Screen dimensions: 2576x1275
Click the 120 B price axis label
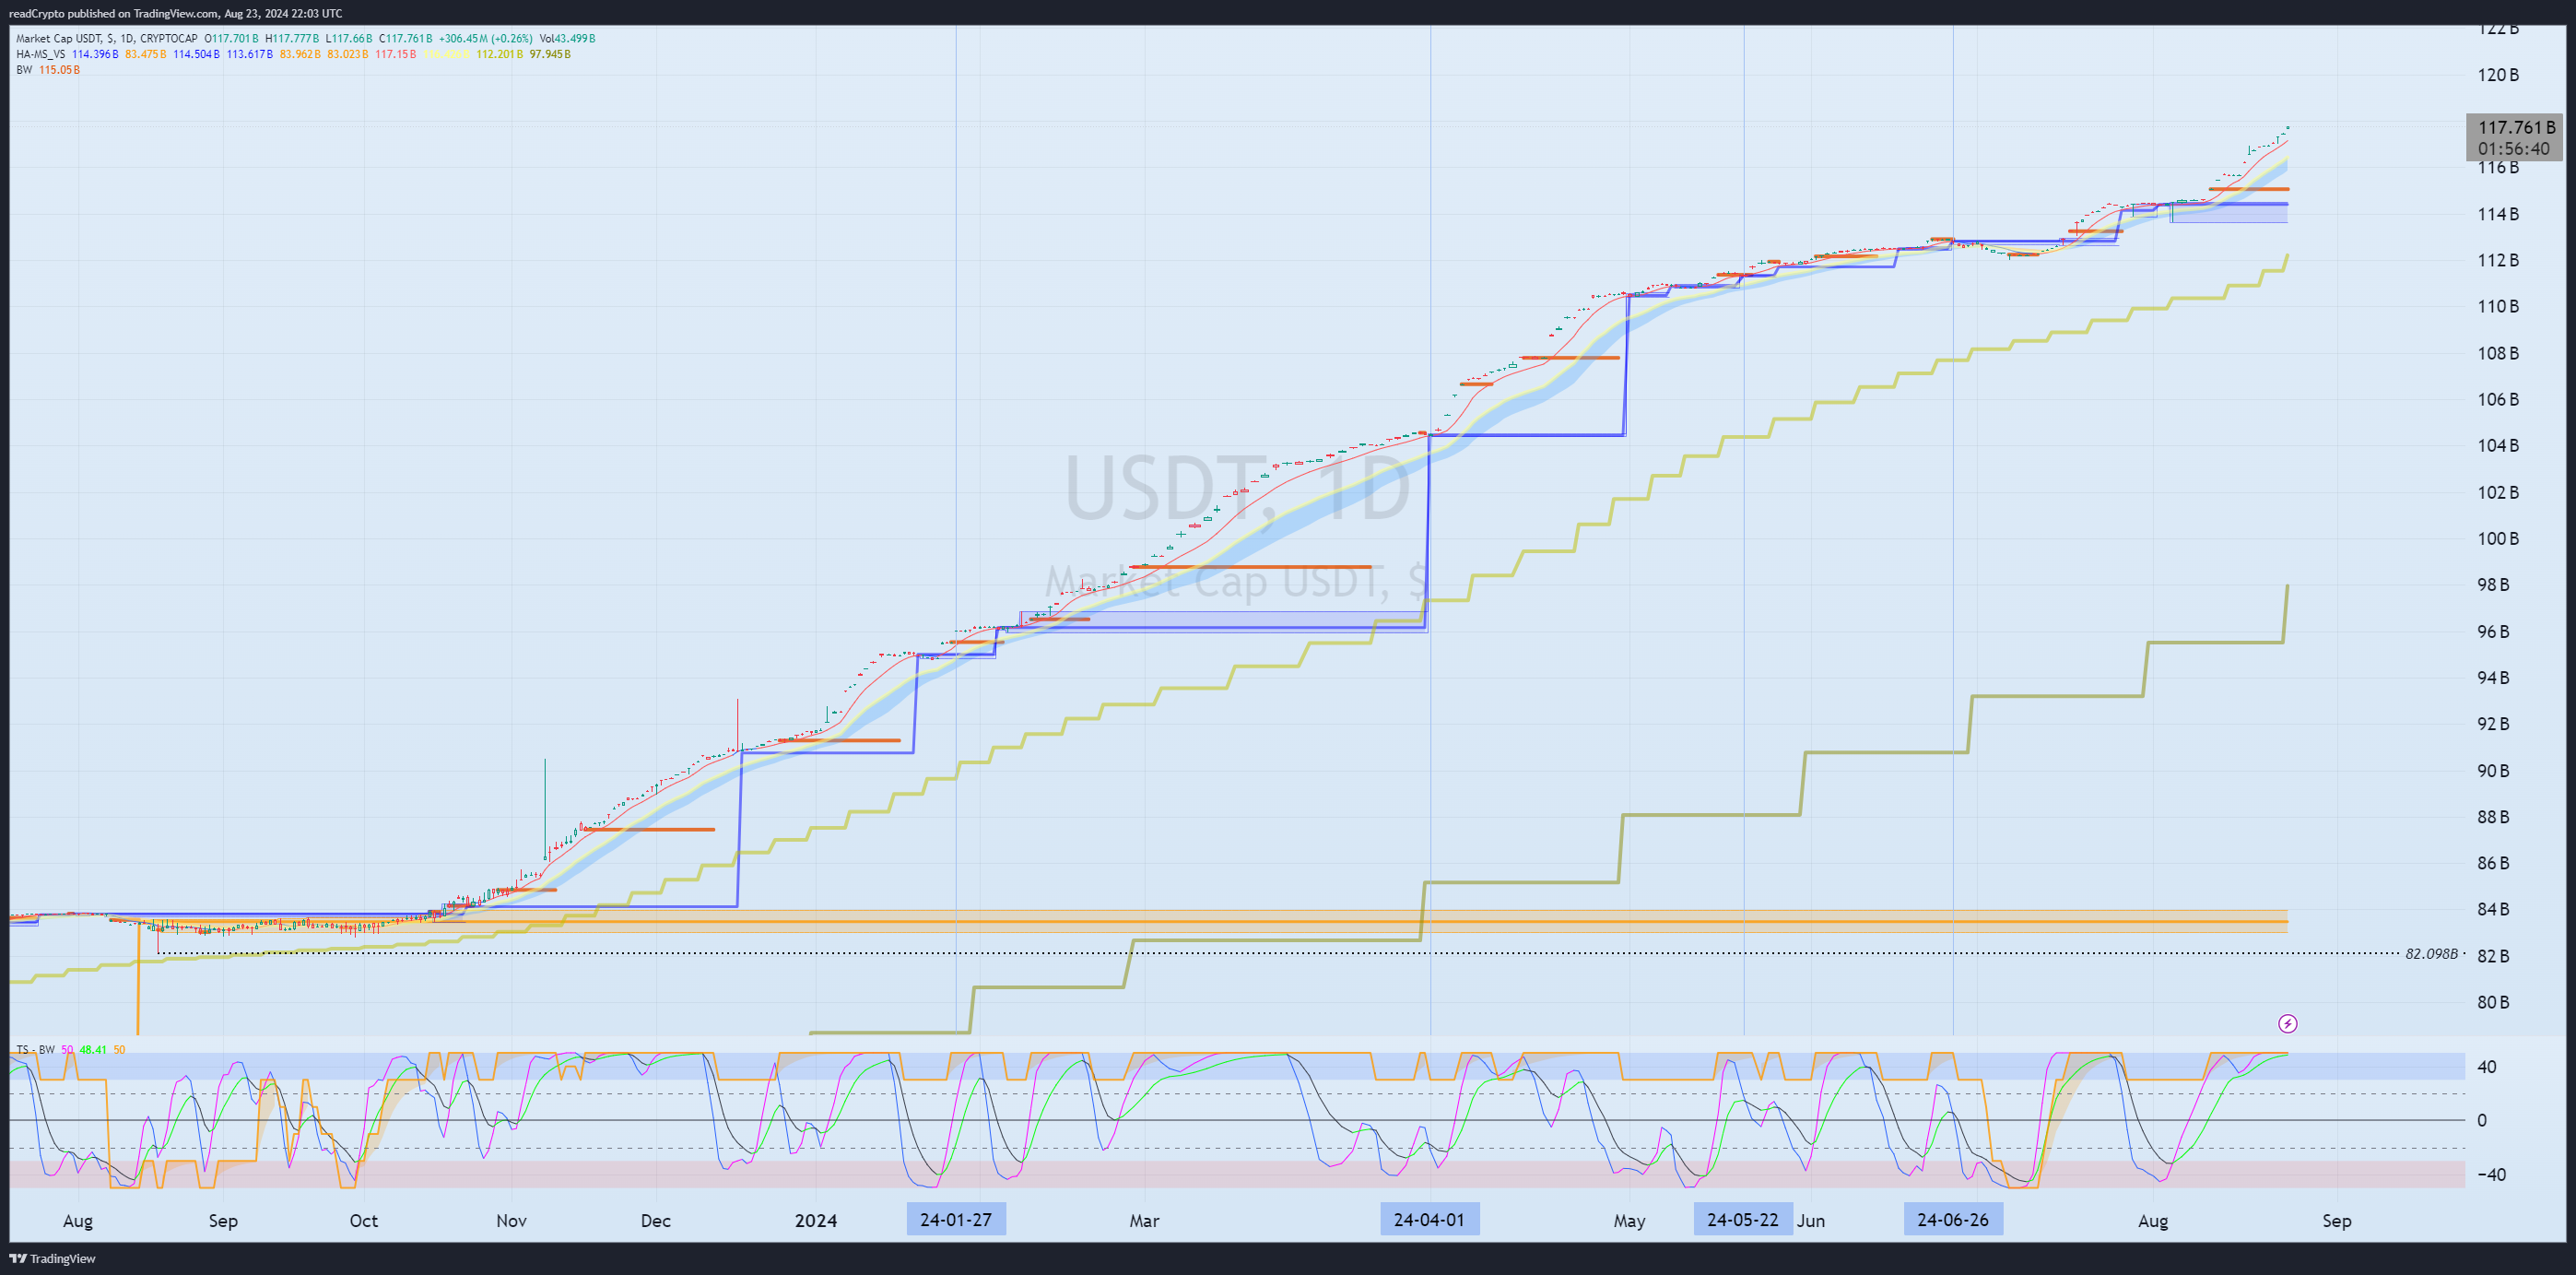point(2498,75)
